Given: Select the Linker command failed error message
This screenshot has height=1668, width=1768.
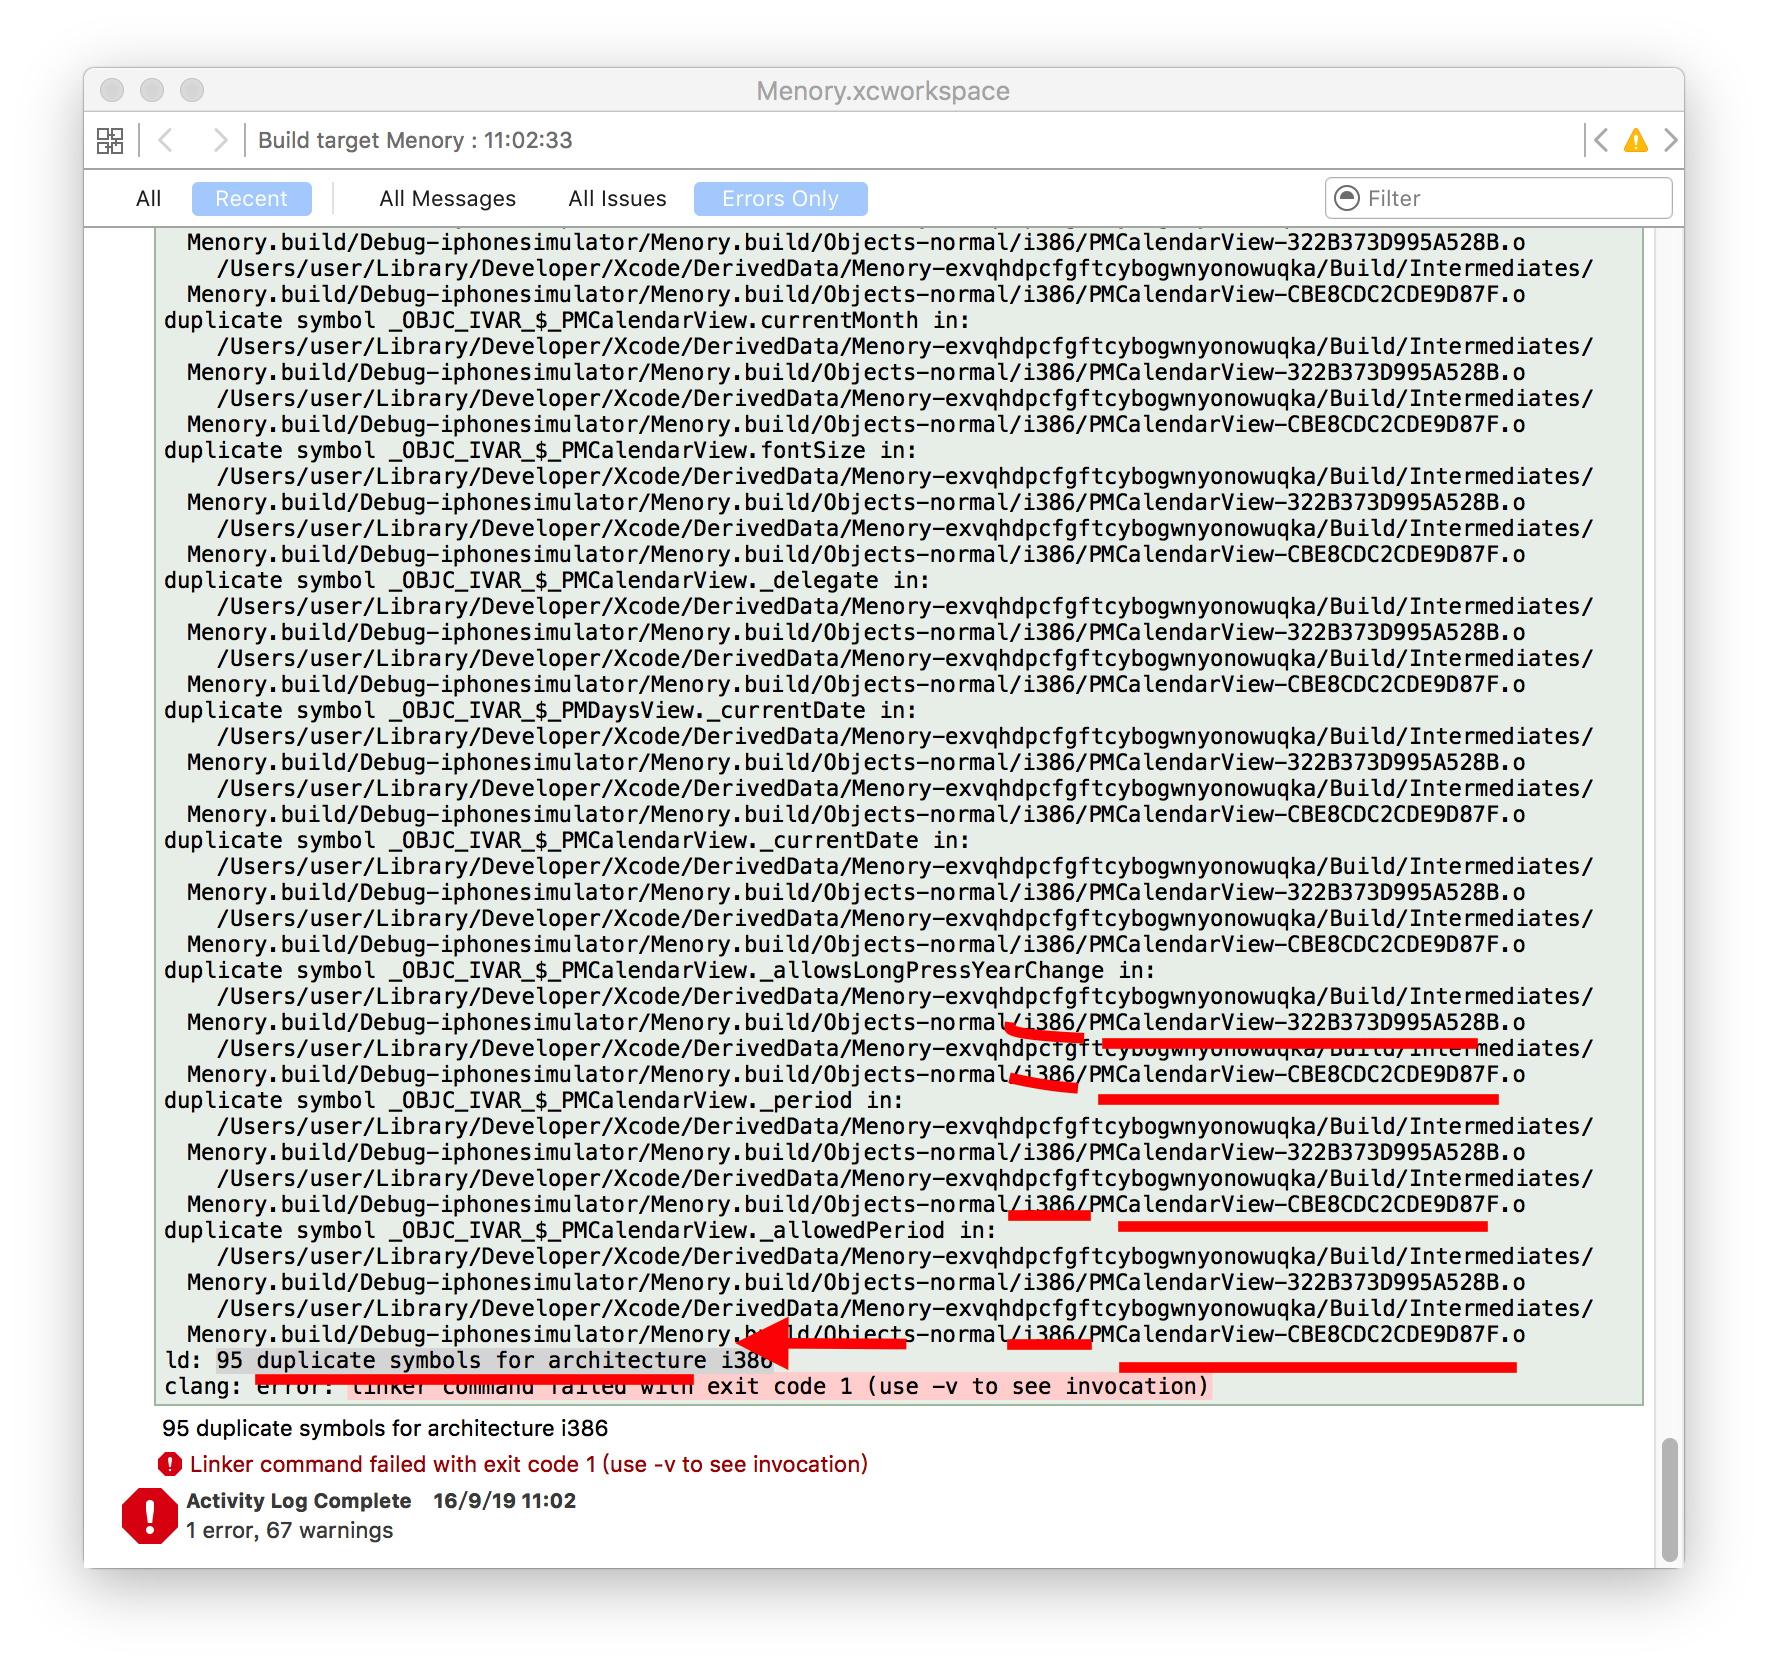Looking at the screenshot, I should click(528, 1464).
